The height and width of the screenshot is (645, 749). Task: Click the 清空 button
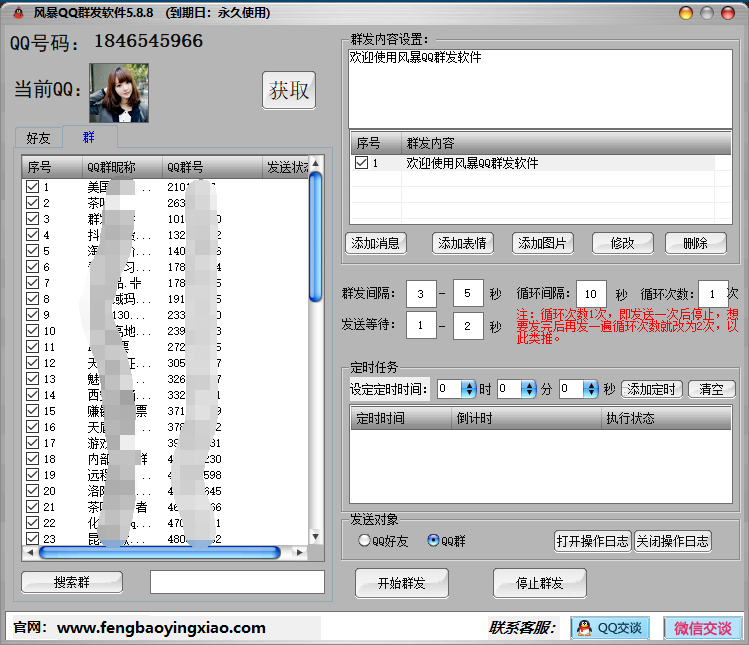click(711, 389)
